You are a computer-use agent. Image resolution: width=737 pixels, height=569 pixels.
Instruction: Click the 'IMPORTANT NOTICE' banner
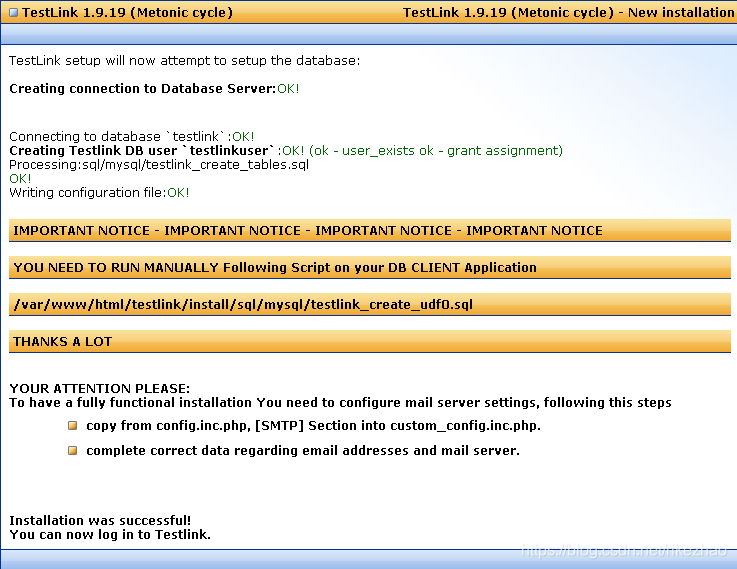(x=370, y=231)
